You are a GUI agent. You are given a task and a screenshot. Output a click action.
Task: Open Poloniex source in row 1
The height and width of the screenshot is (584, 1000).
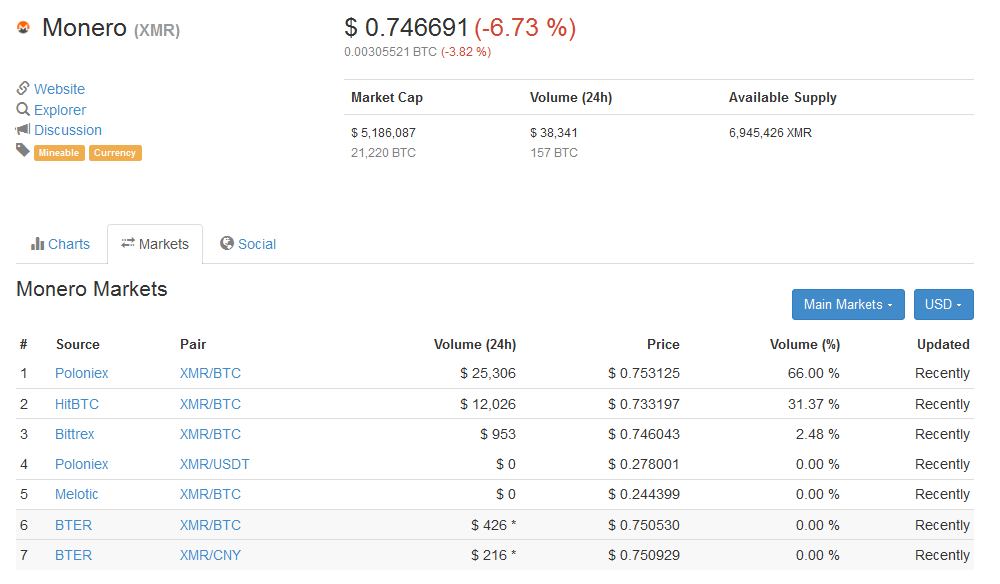tap(82, 373)
